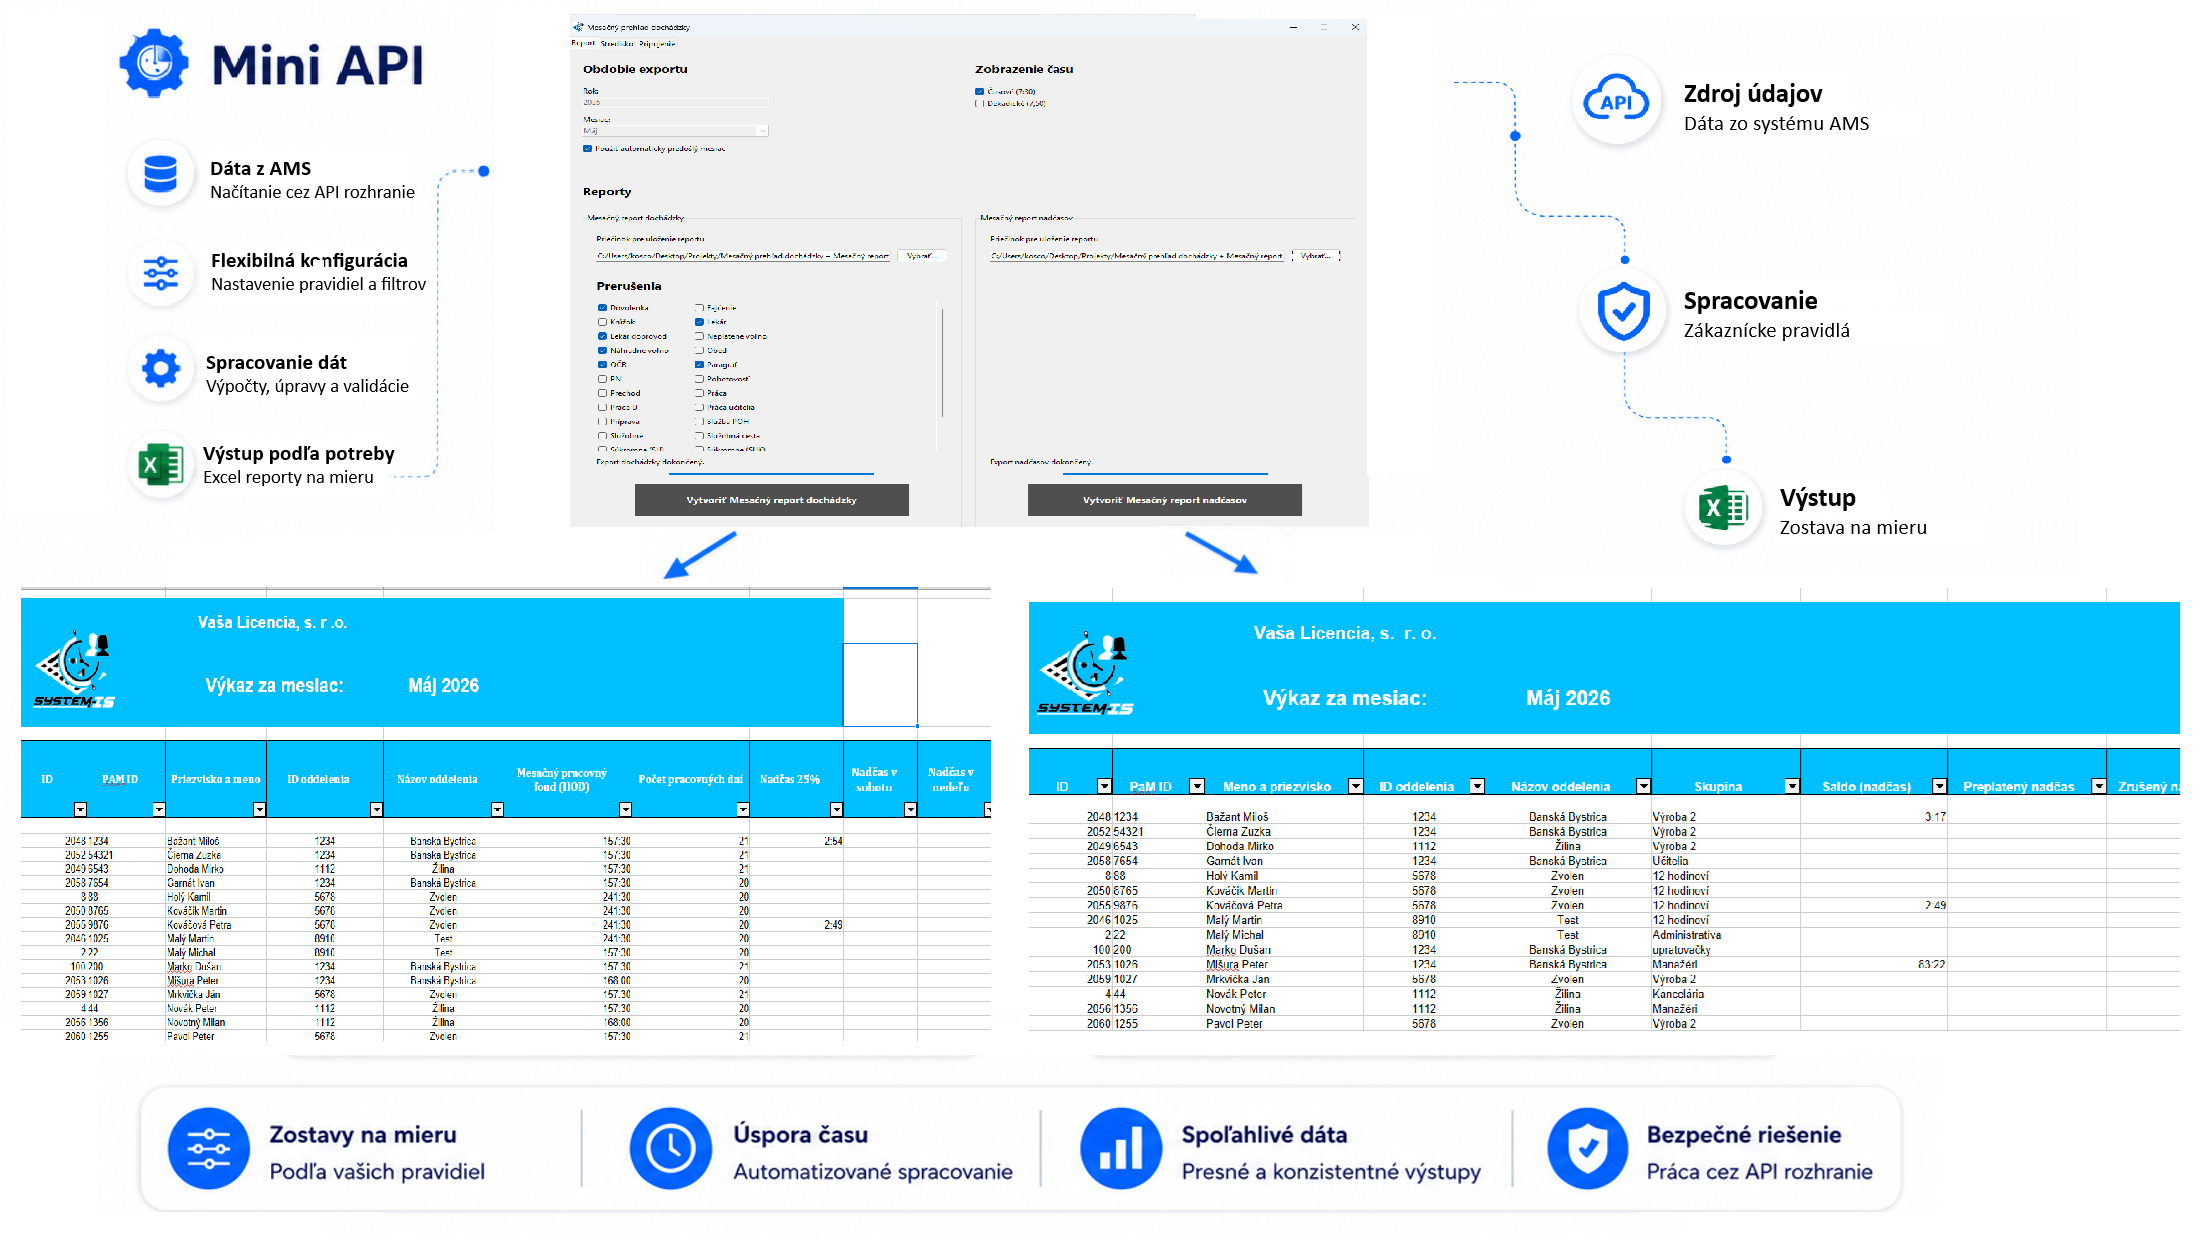Open the Nadčas 25% column filter
The height and width of the screenshot is (1255, 2206).
pyautogui.click(x=836, y=809)
